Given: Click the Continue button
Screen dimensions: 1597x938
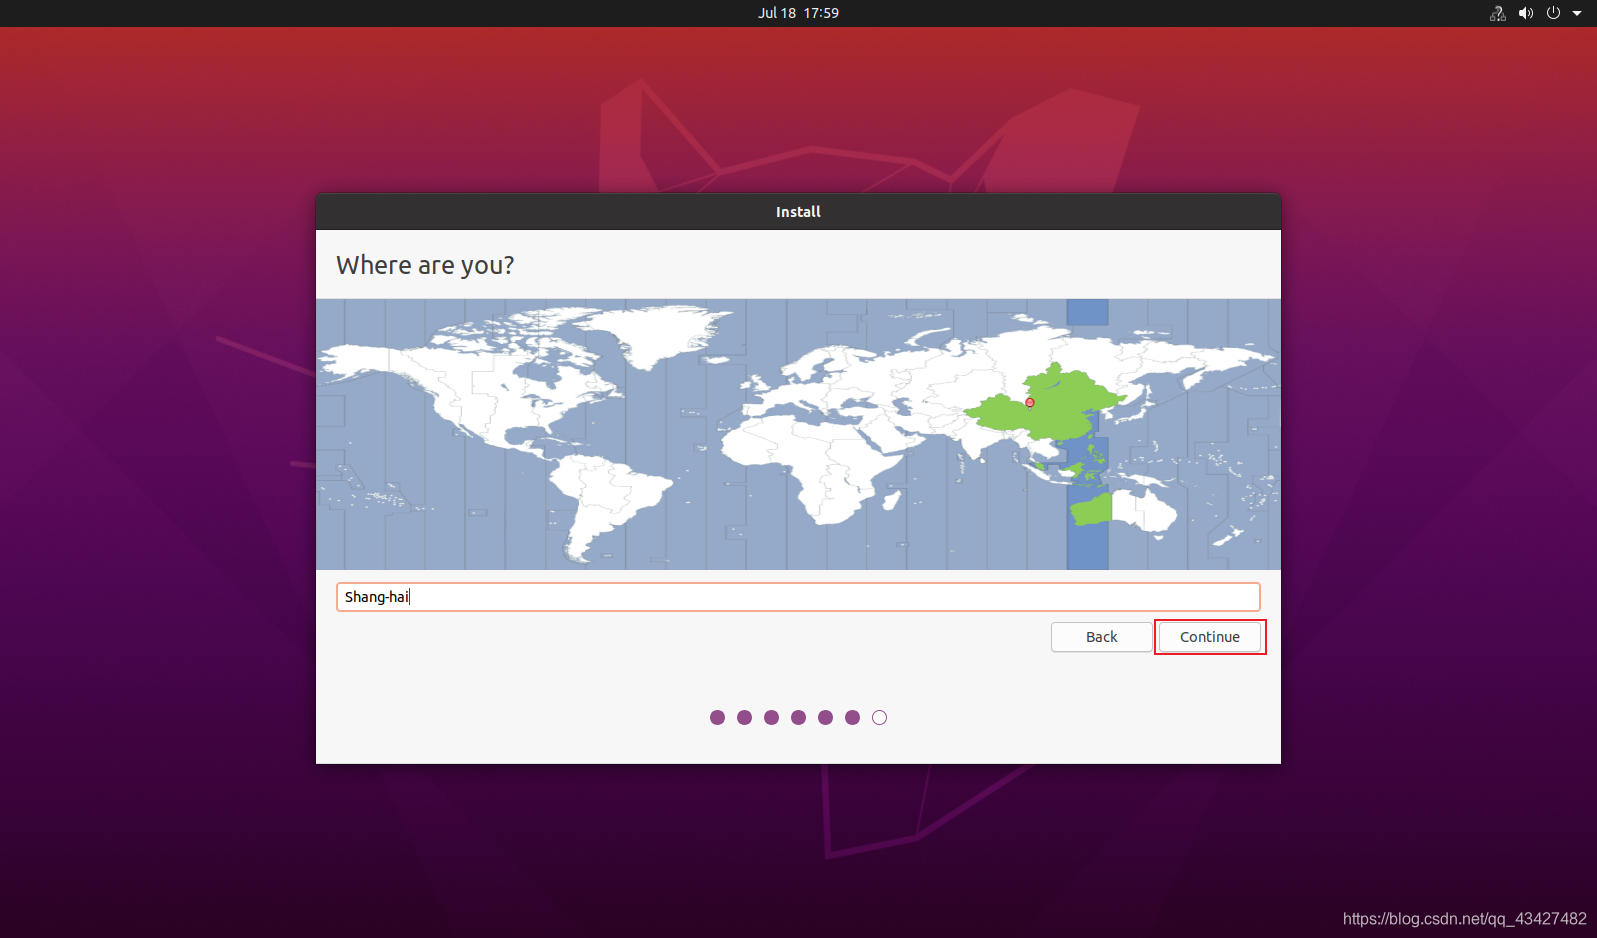Looking at the screenshot, I should coord(1209,637).
